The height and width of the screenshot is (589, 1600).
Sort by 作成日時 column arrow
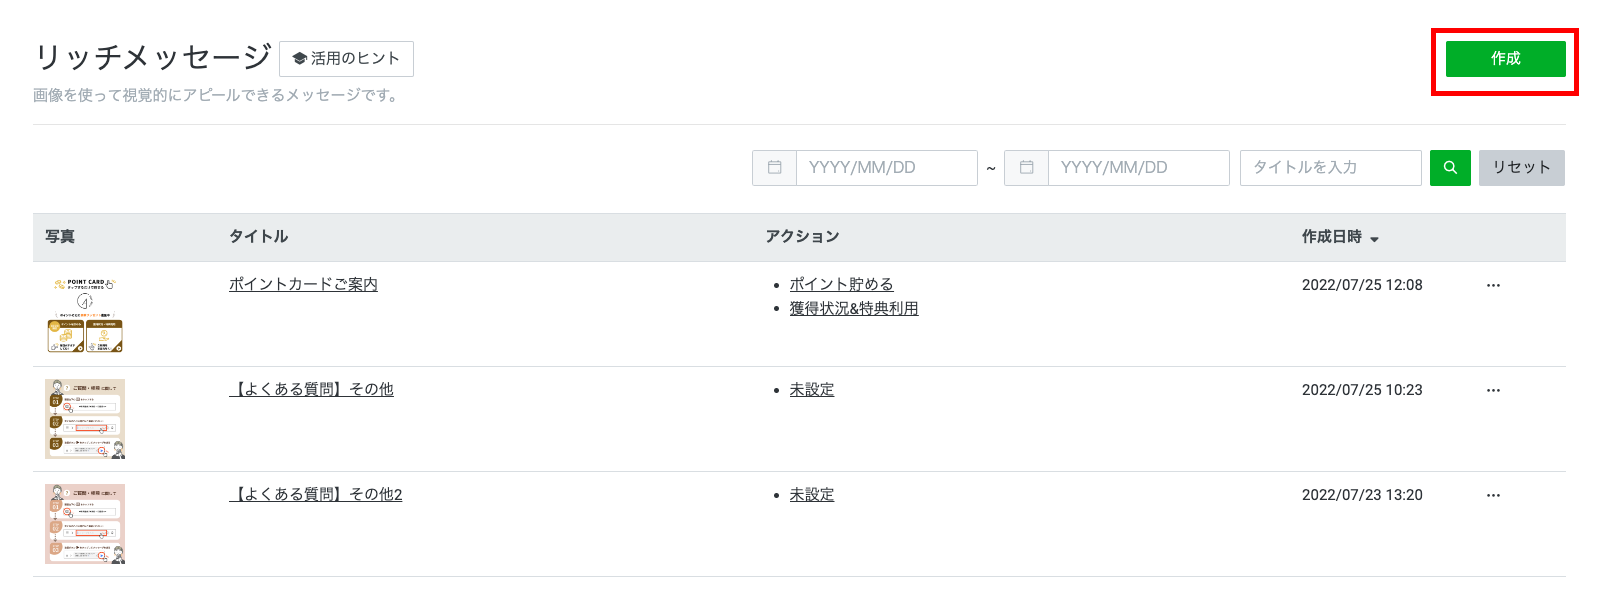coord(1374,239)
